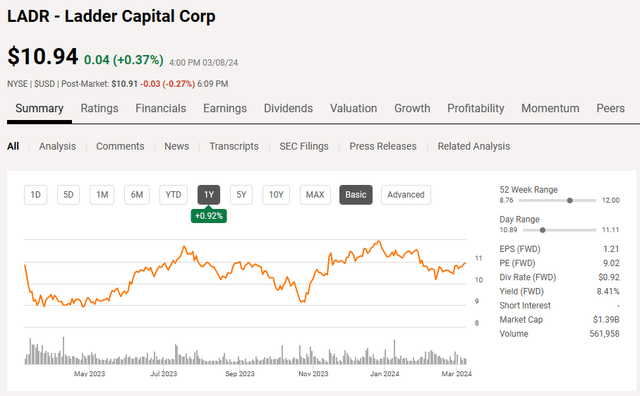640x396 pixels.
Task: Show Press Releases
Action: pyautogui.click(x=383, y=146)
